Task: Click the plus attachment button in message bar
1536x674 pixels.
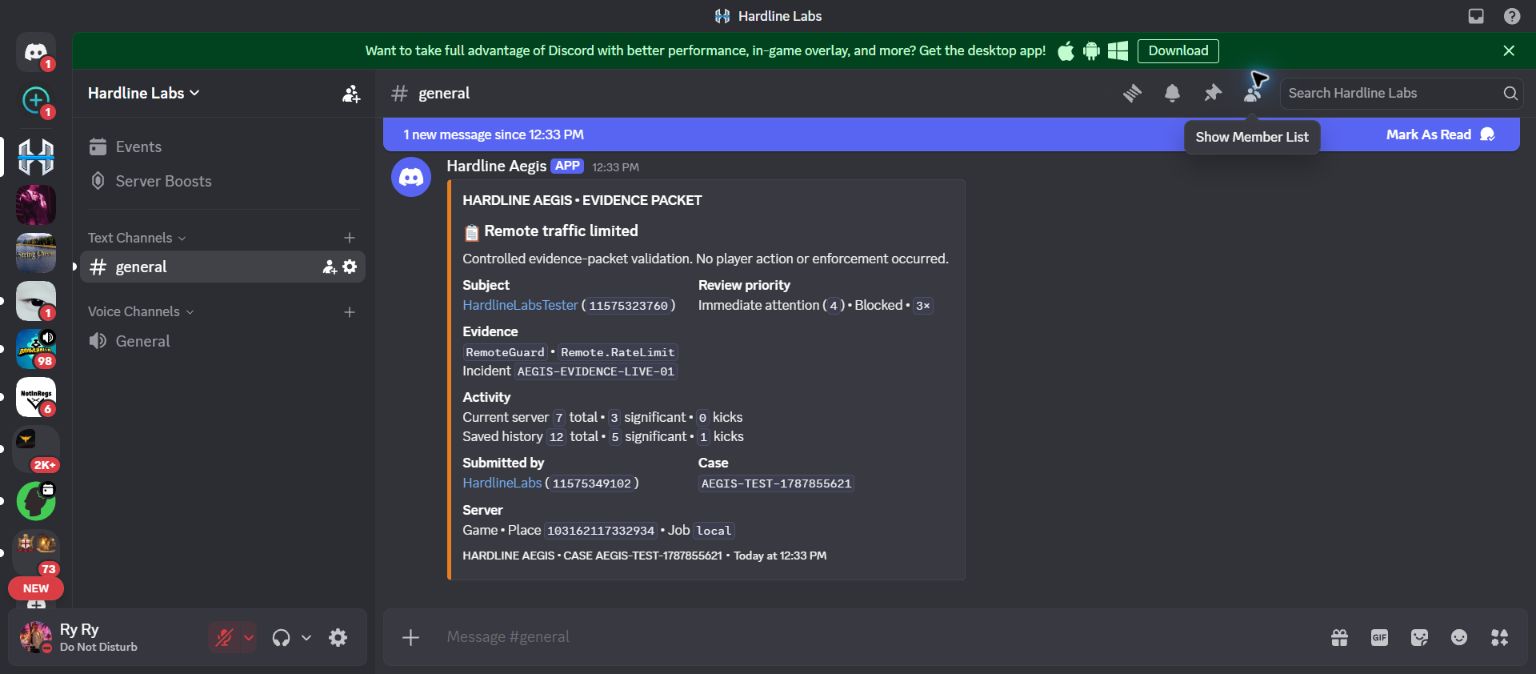Action: pos(411,637)
